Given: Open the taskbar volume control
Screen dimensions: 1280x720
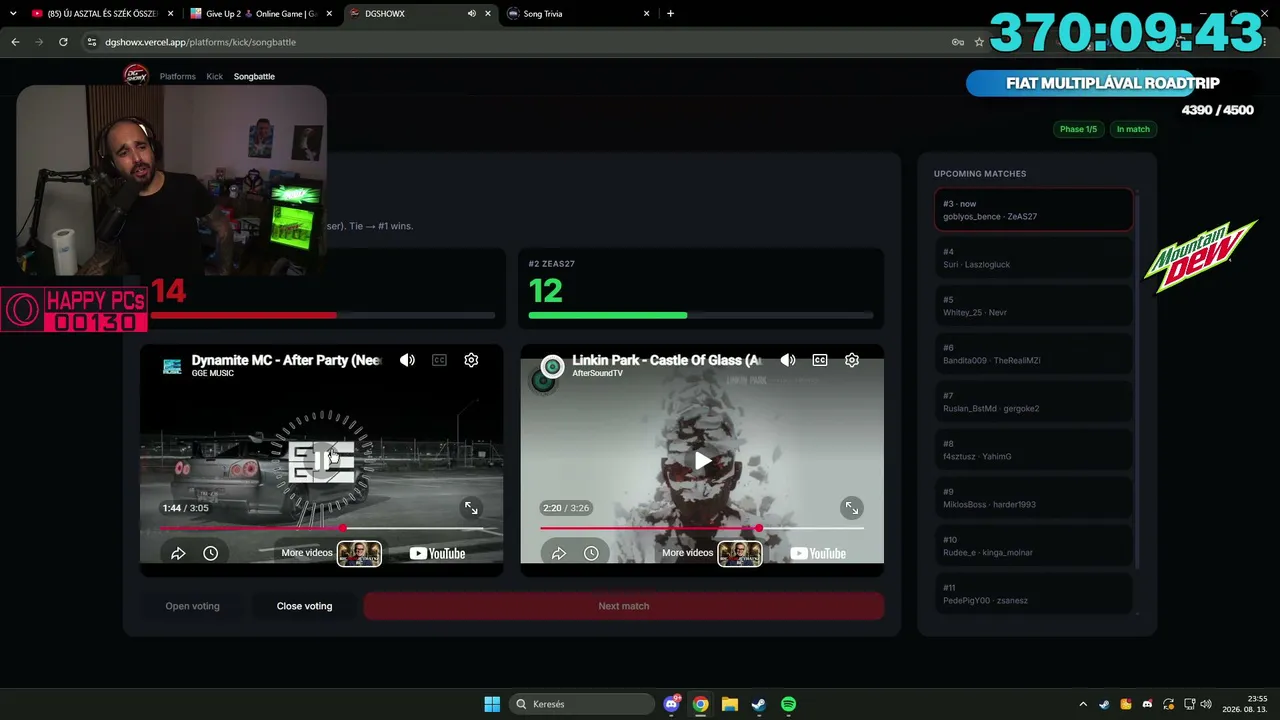Looking at the screenshot, I should point(1206,704).
